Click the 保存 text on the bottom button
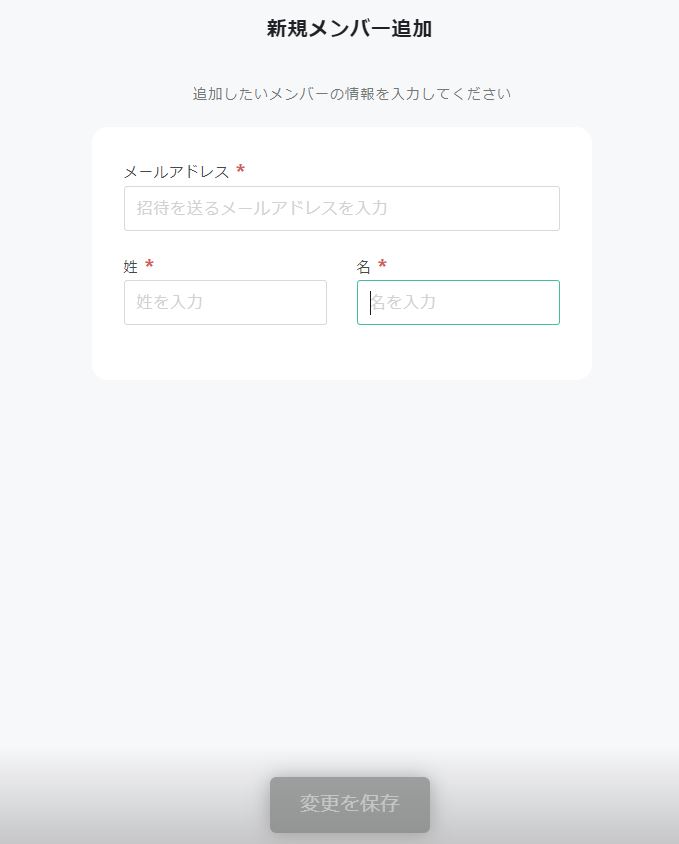Image resolution: width=679 pixels, height=844 pixels. point(380,804)
